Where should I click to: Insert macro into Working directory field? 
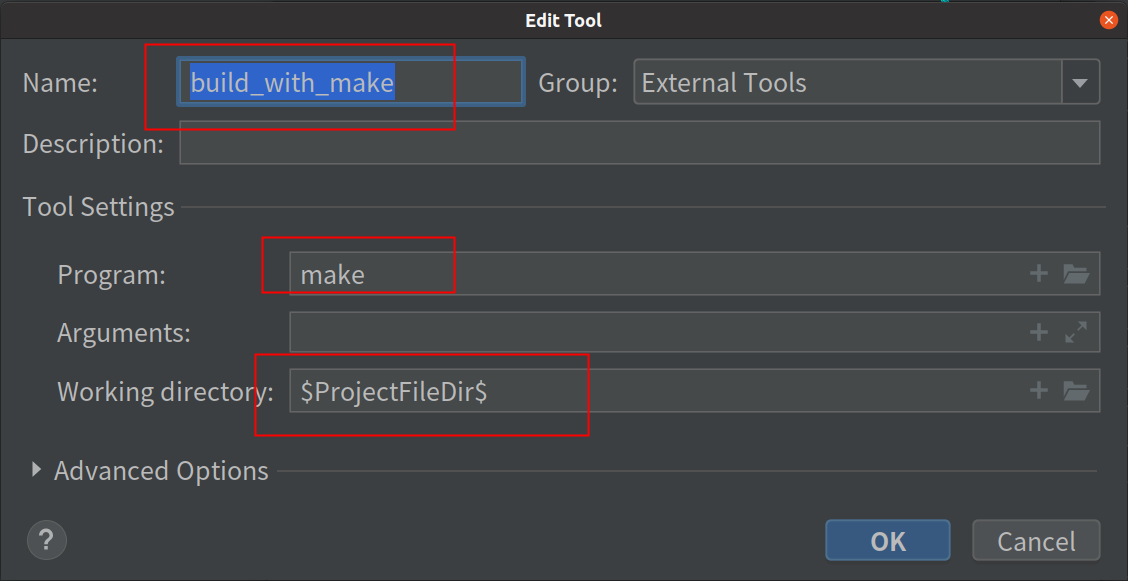(1038, 390)
